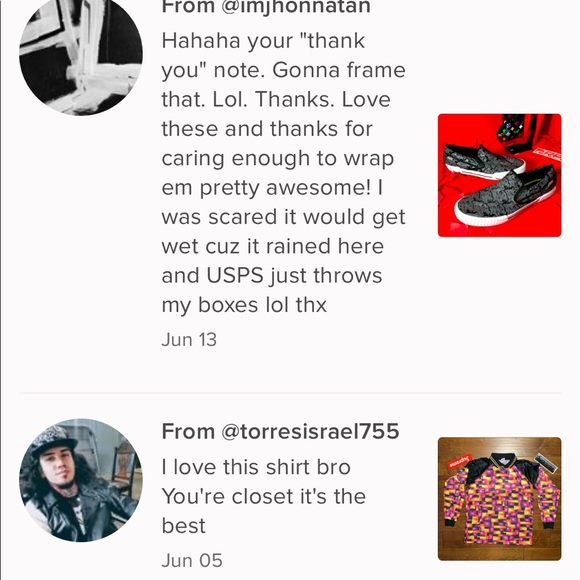Image resolution: width=580 pixels, height=580 pixels.
Task: Tap the 'Hahaha your "thank' review line
Action: 263,41
